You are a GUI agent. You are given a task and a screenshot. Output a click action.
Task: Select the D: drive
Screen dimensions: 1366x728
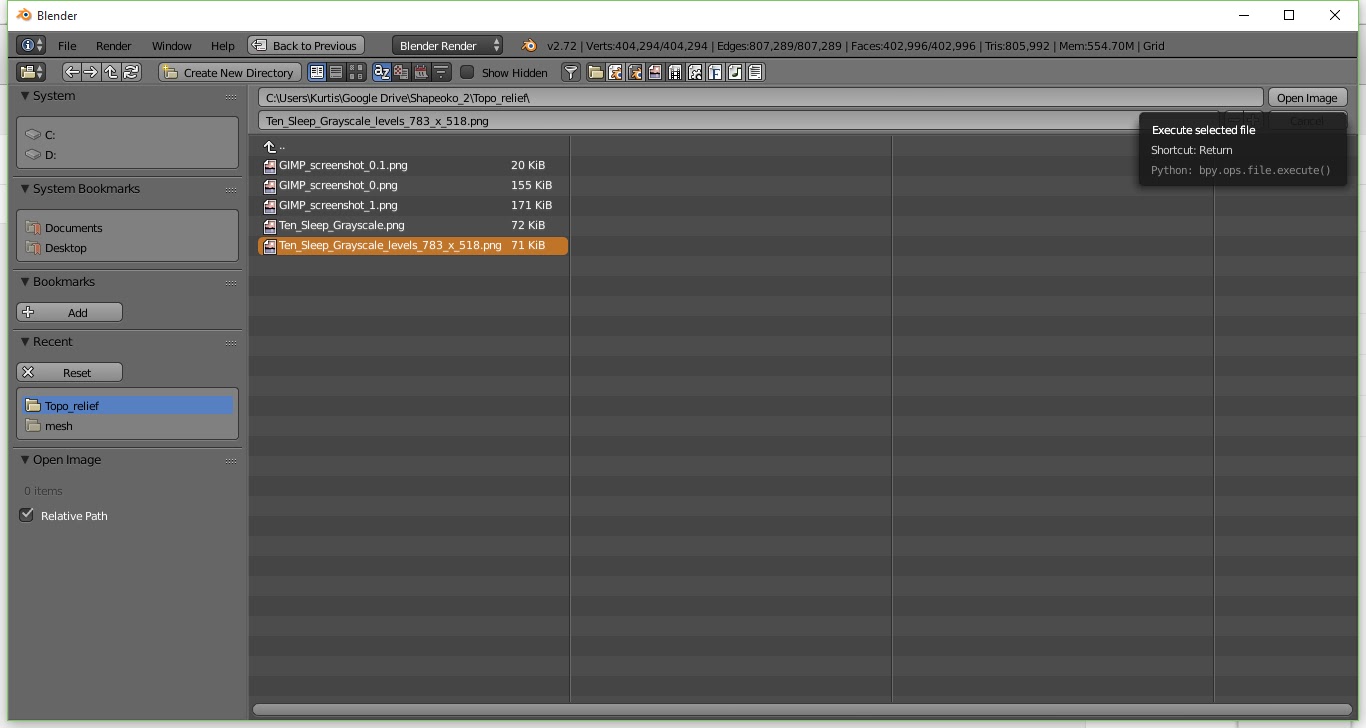[128, 154]
